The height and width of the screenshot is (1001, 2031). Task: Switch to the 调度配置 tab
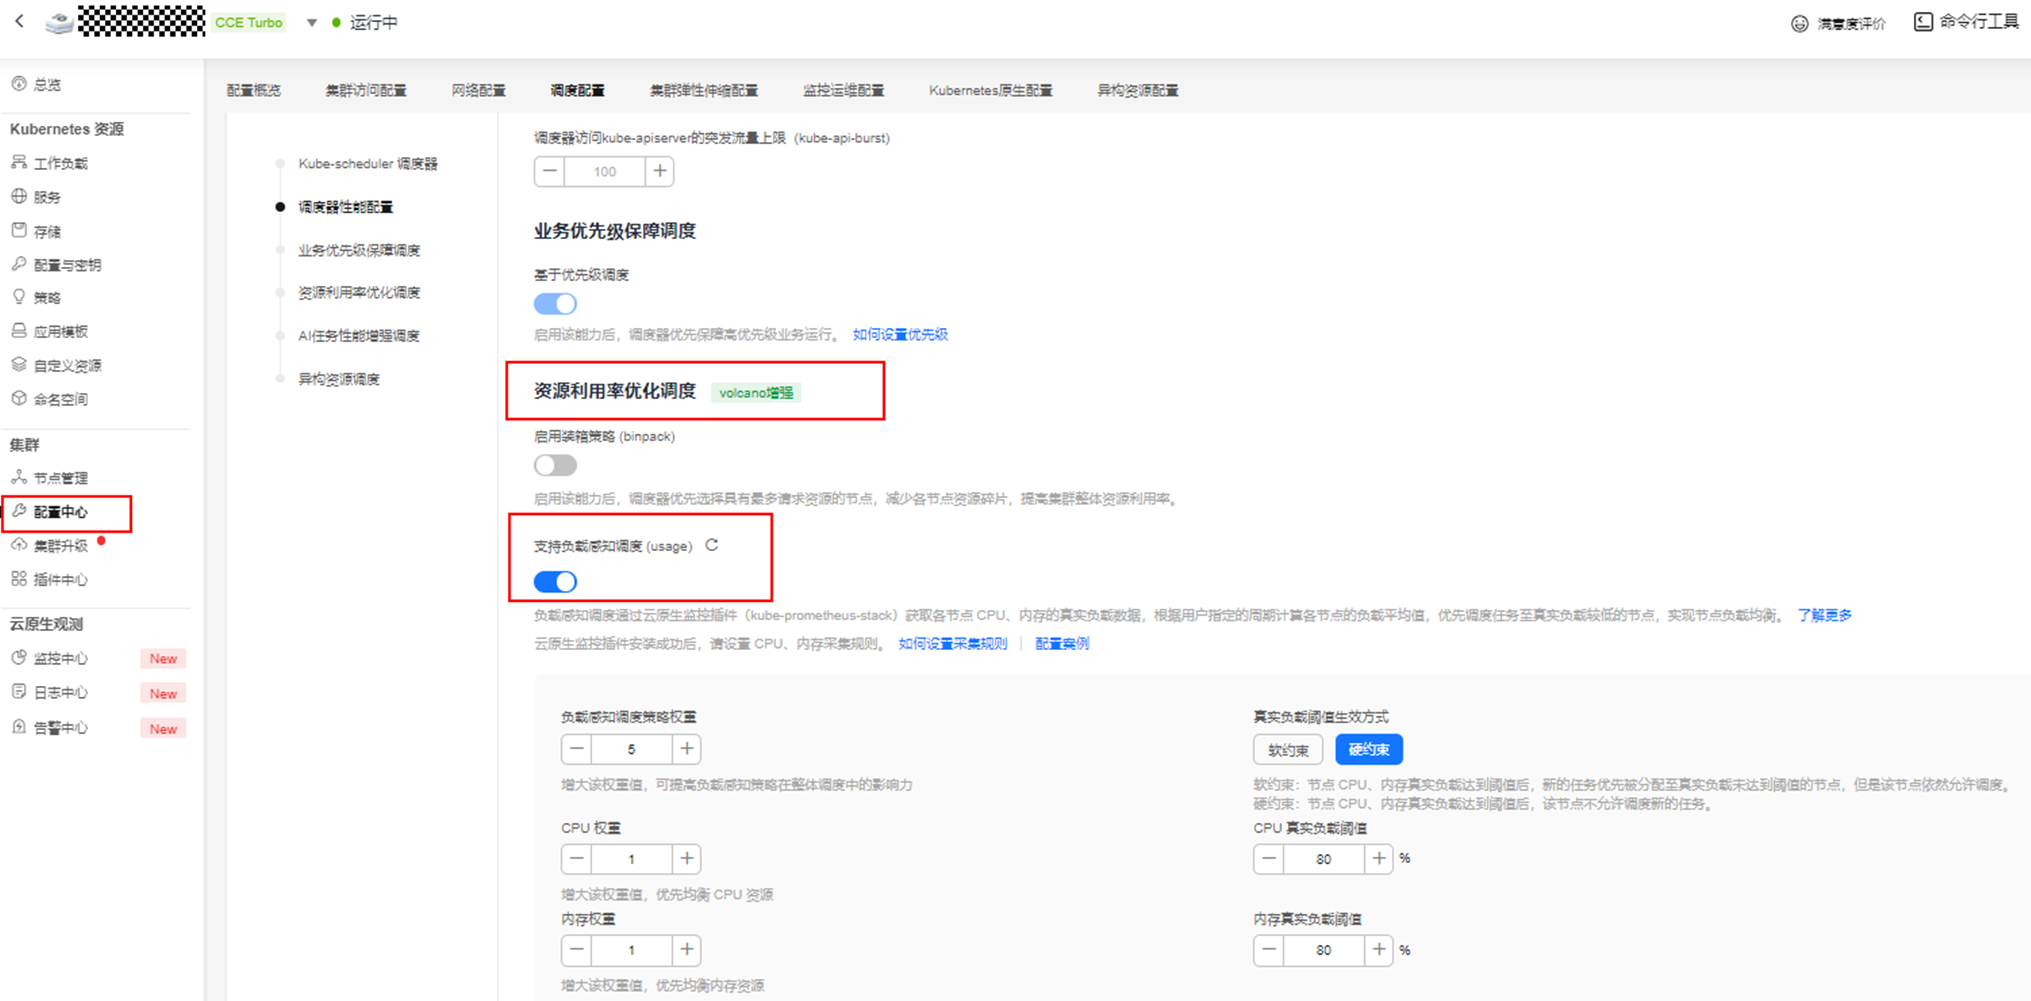pos(577,90)
